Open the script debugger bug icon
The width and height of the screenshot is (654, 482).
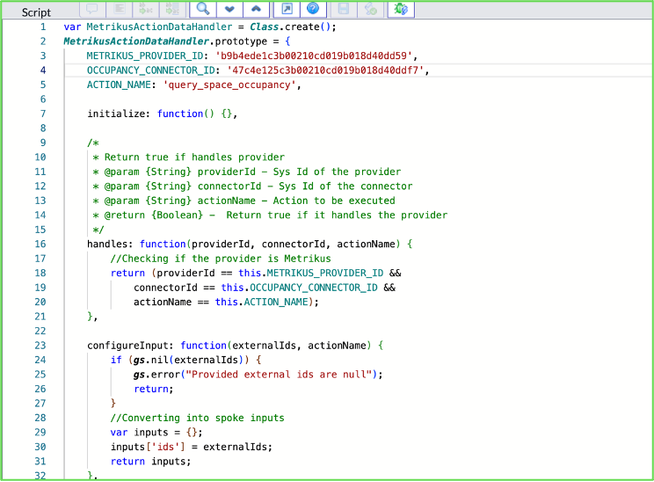coord(400,9)
